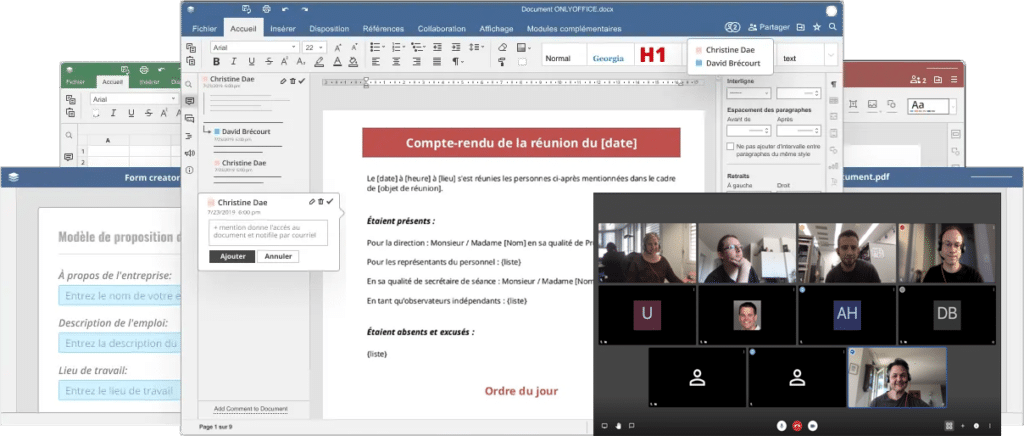
Task: Select the DB participant tile in video call
Action: (x=947, y=315)
